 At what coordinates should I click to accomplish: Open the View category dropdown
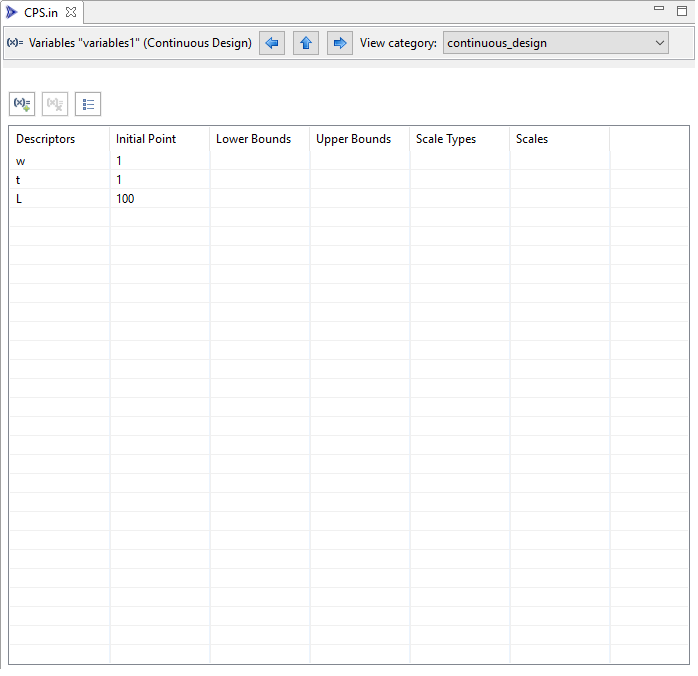point(556,43)
